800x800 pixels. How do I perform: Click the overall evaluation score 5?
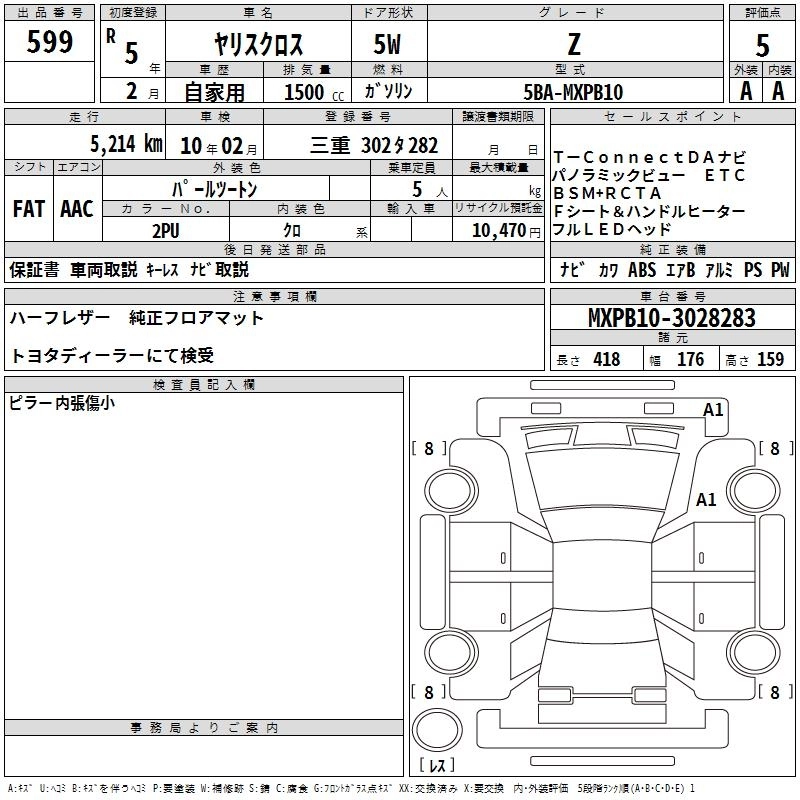coord(762,45)
